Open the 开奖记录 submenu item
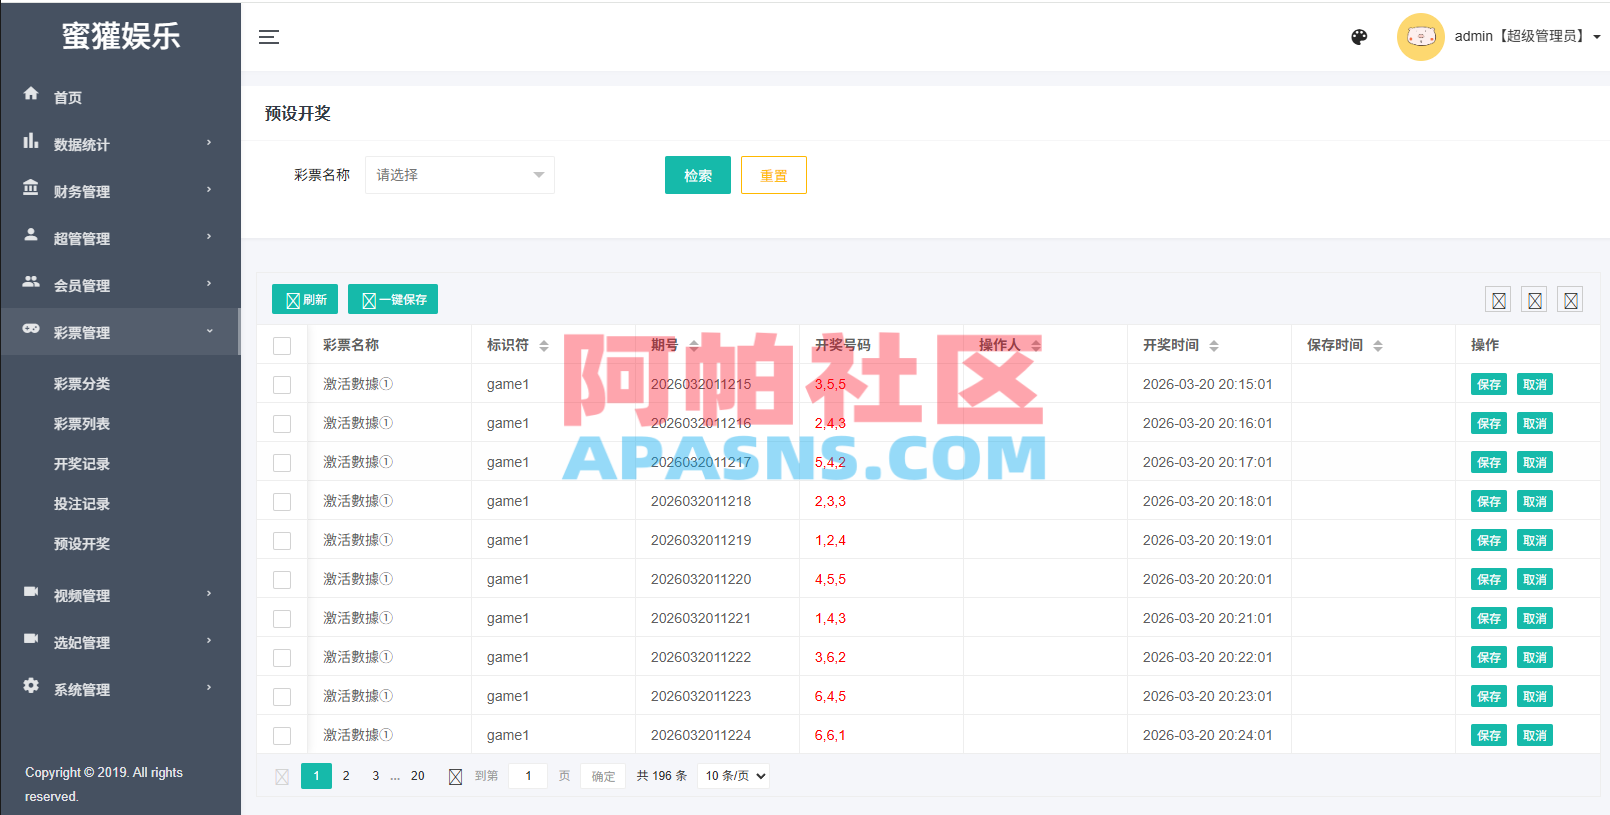The width and height of the screenshot is (1610, 815). tap(82, 464)
